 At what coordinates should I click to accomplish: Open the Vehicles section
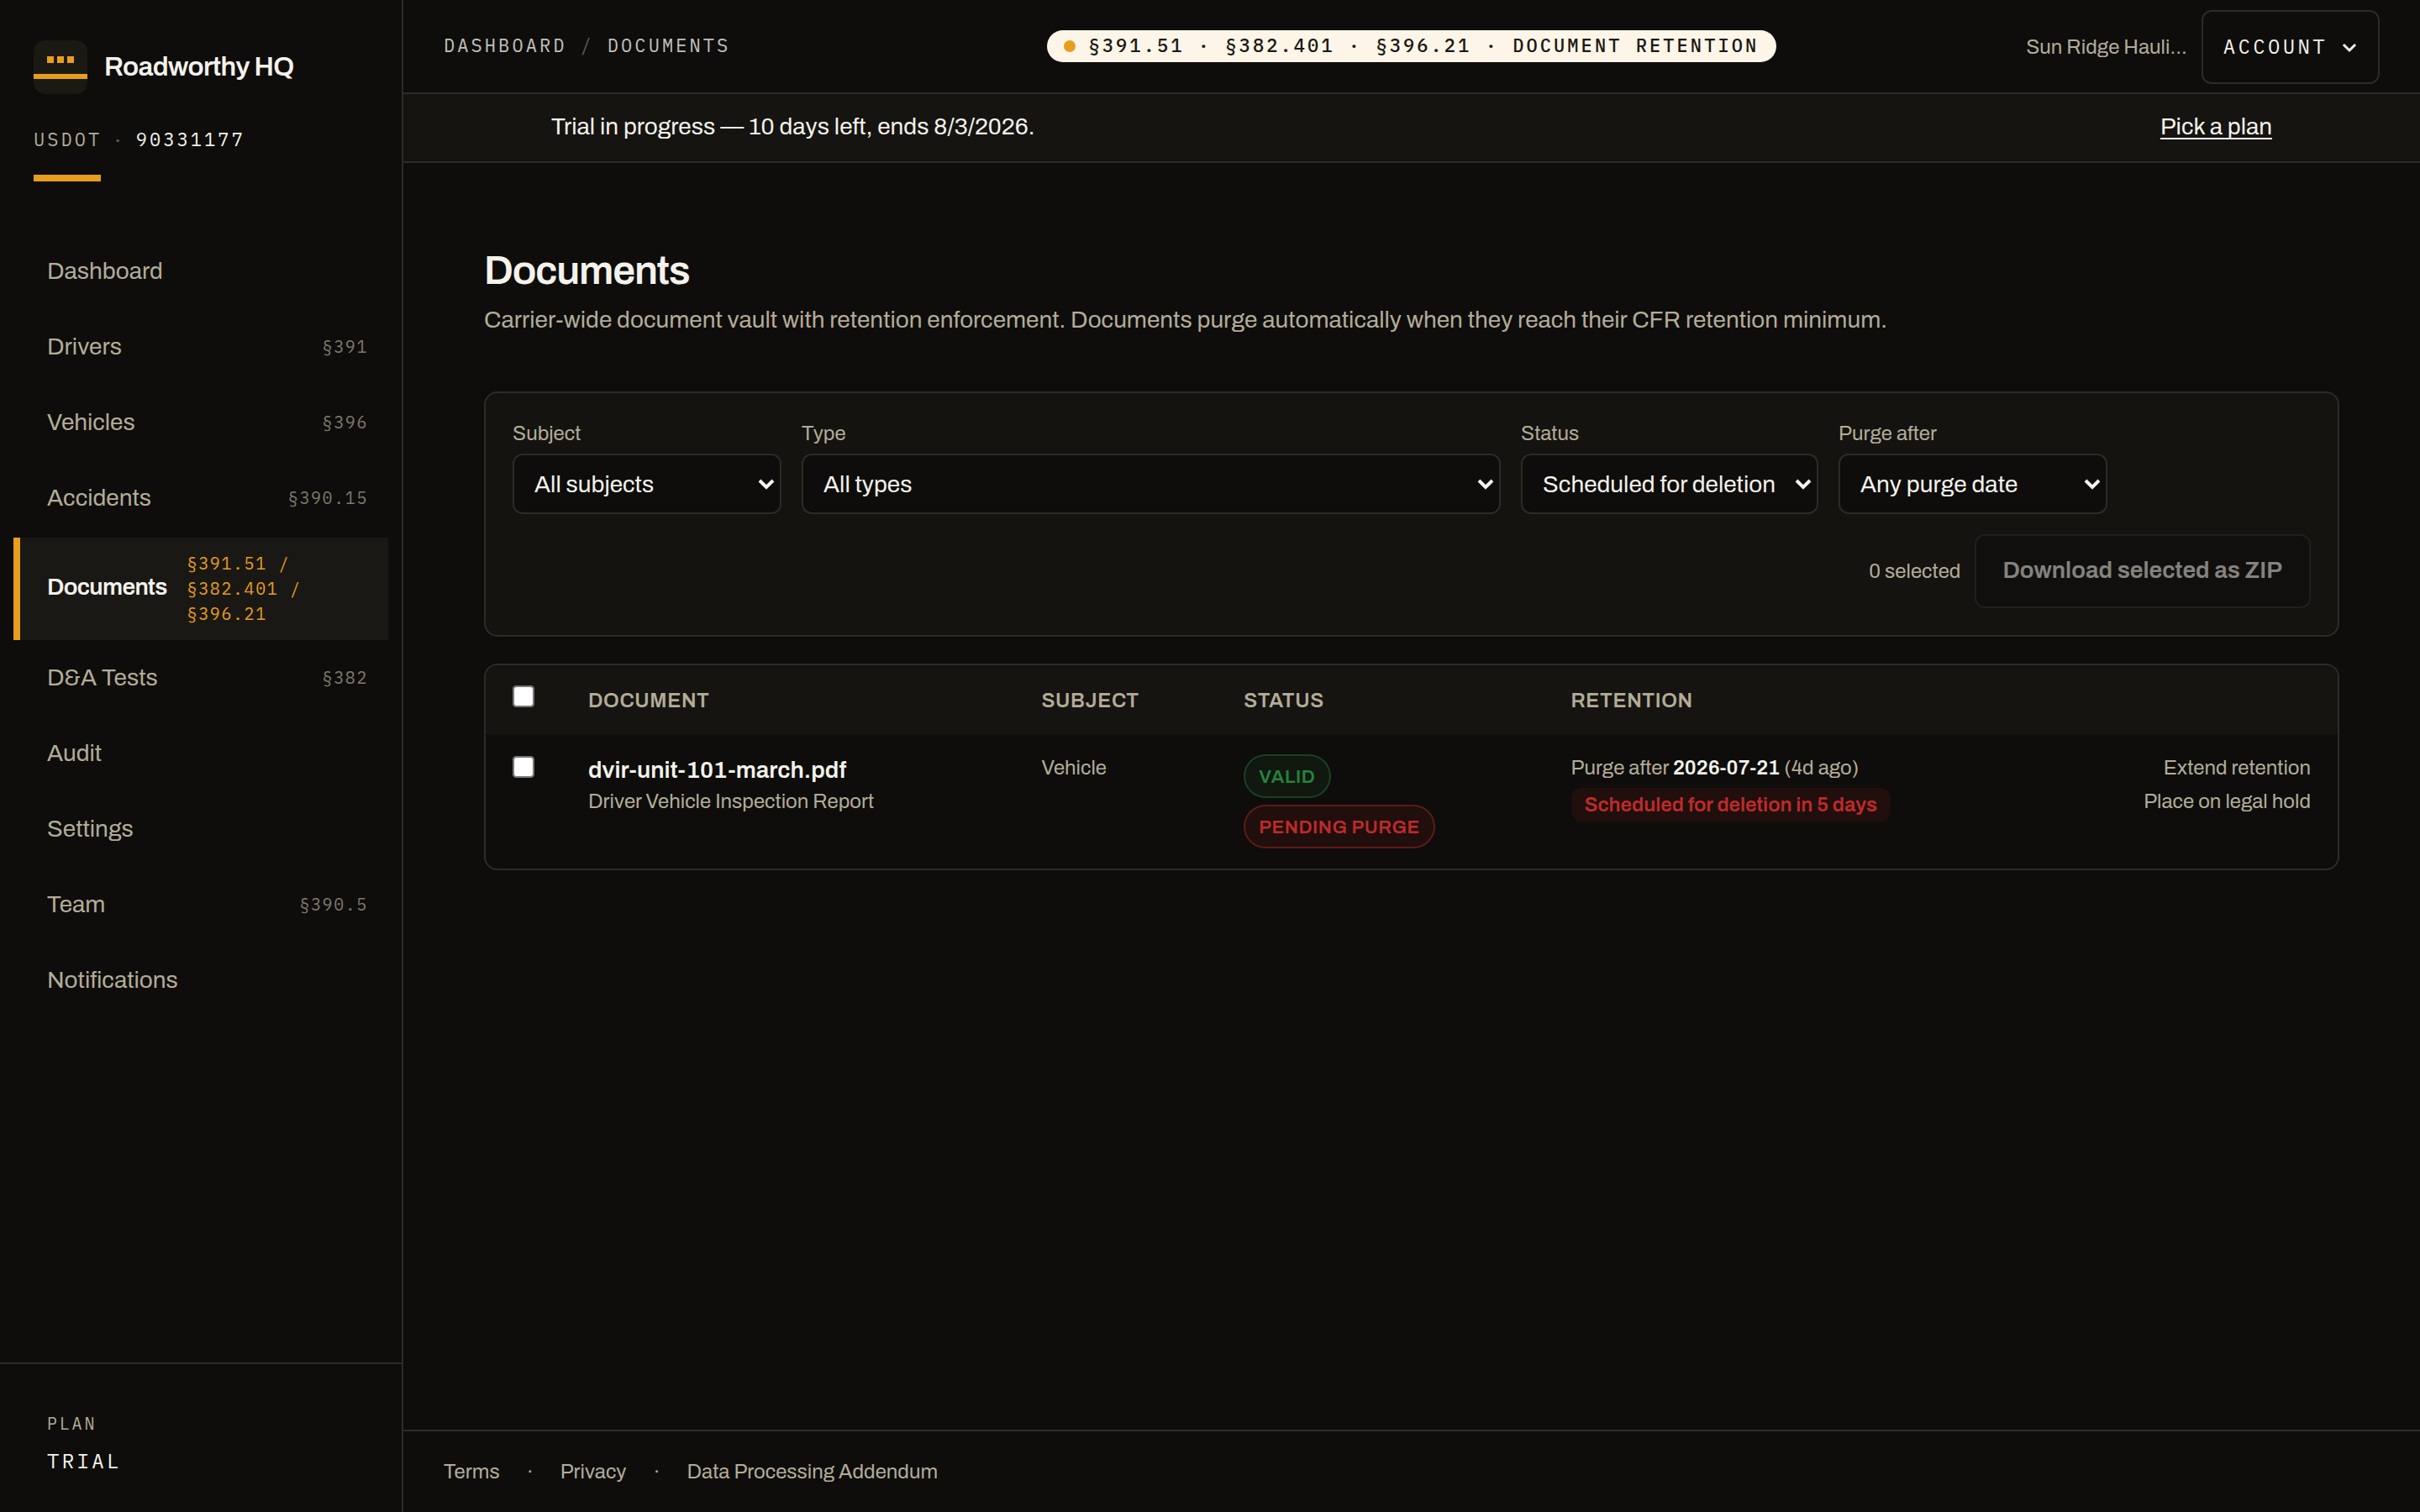pos(201,422)
